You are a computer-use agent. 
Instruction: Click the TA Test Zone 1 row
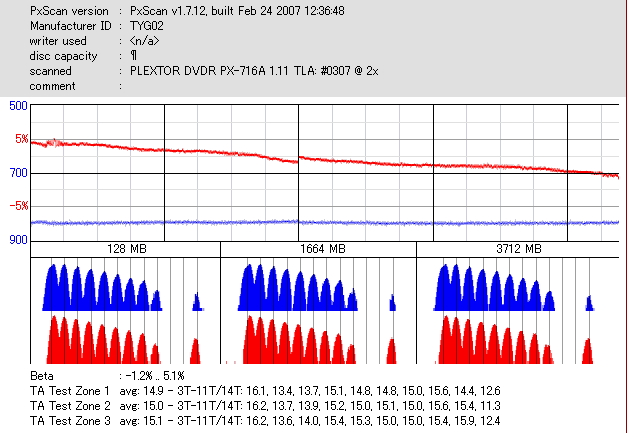(265, 391)
